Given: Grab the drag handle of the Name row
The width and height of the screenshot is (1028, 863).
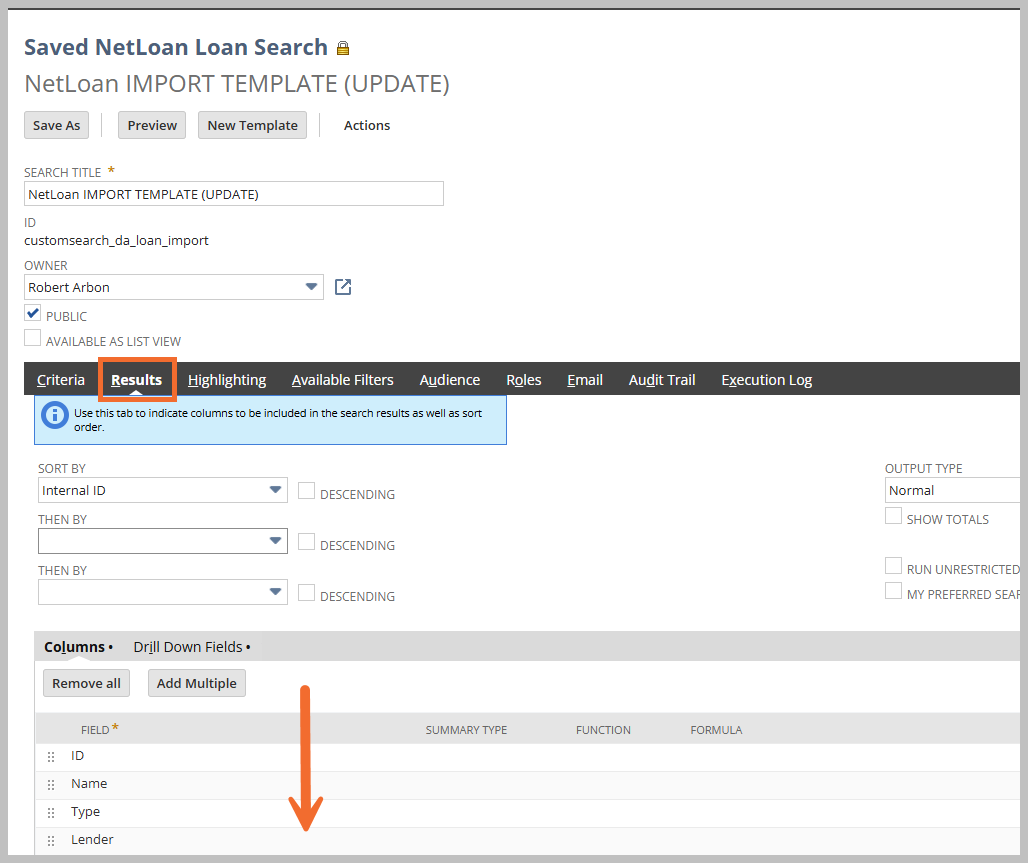Looking at the screenshot, I should click(x=51, y=785).
